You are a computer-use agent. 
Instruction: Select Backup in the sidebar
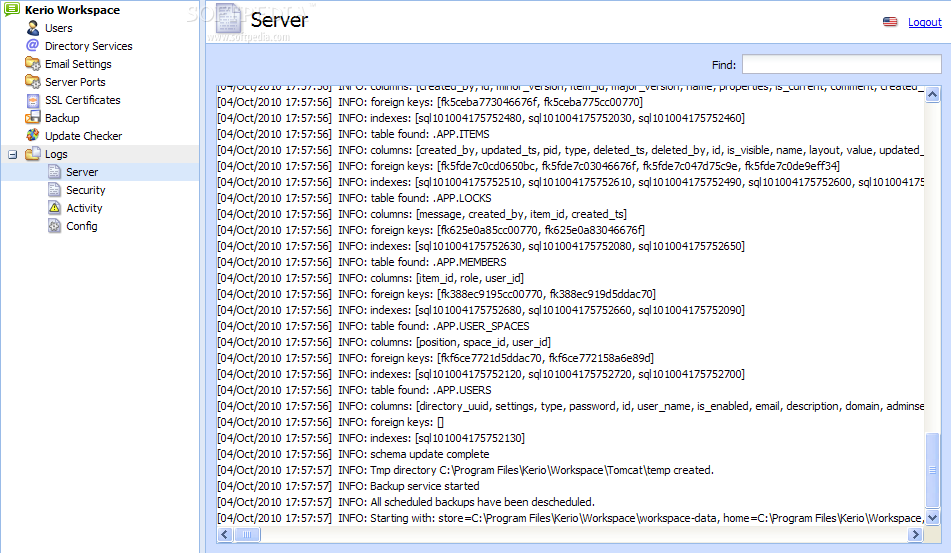click(62, 118)
